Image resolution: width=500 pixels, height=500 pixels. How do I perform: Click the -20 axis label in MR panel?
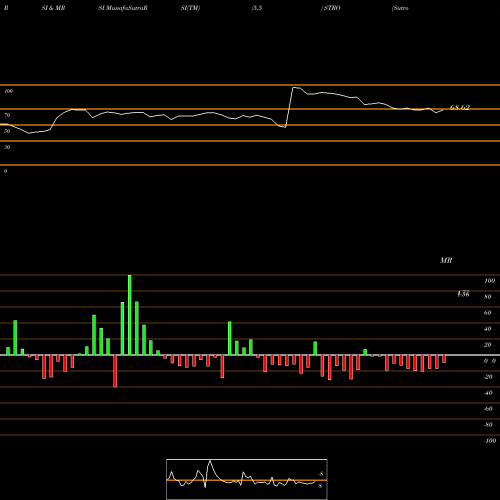click(488, 377)
